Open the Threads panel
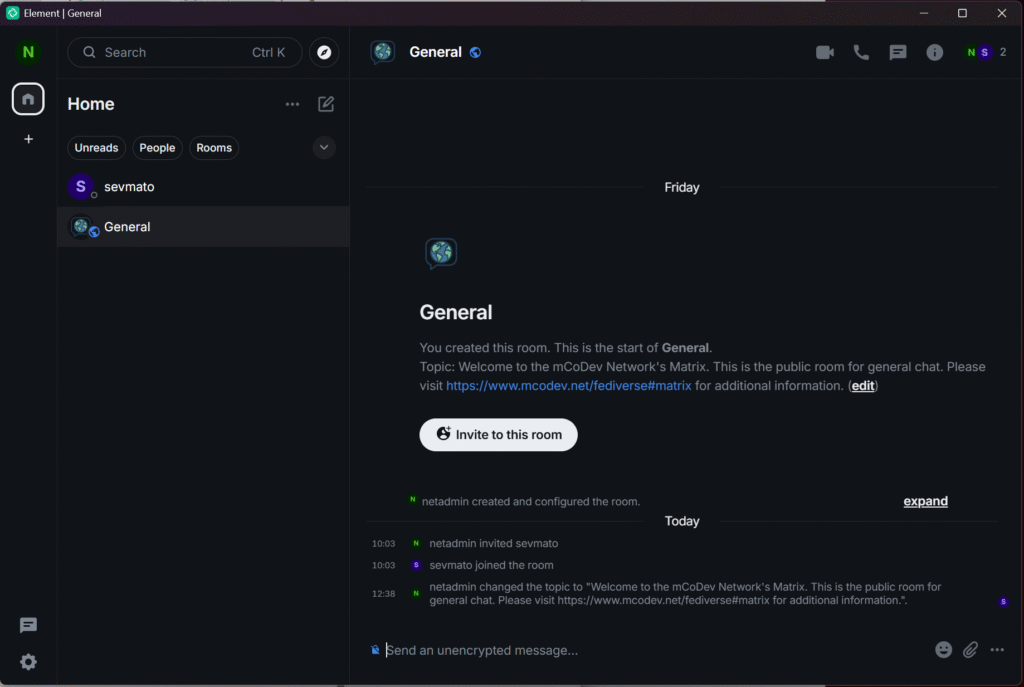The height and width of the screenshot is (687, 1024). (898, 53)
